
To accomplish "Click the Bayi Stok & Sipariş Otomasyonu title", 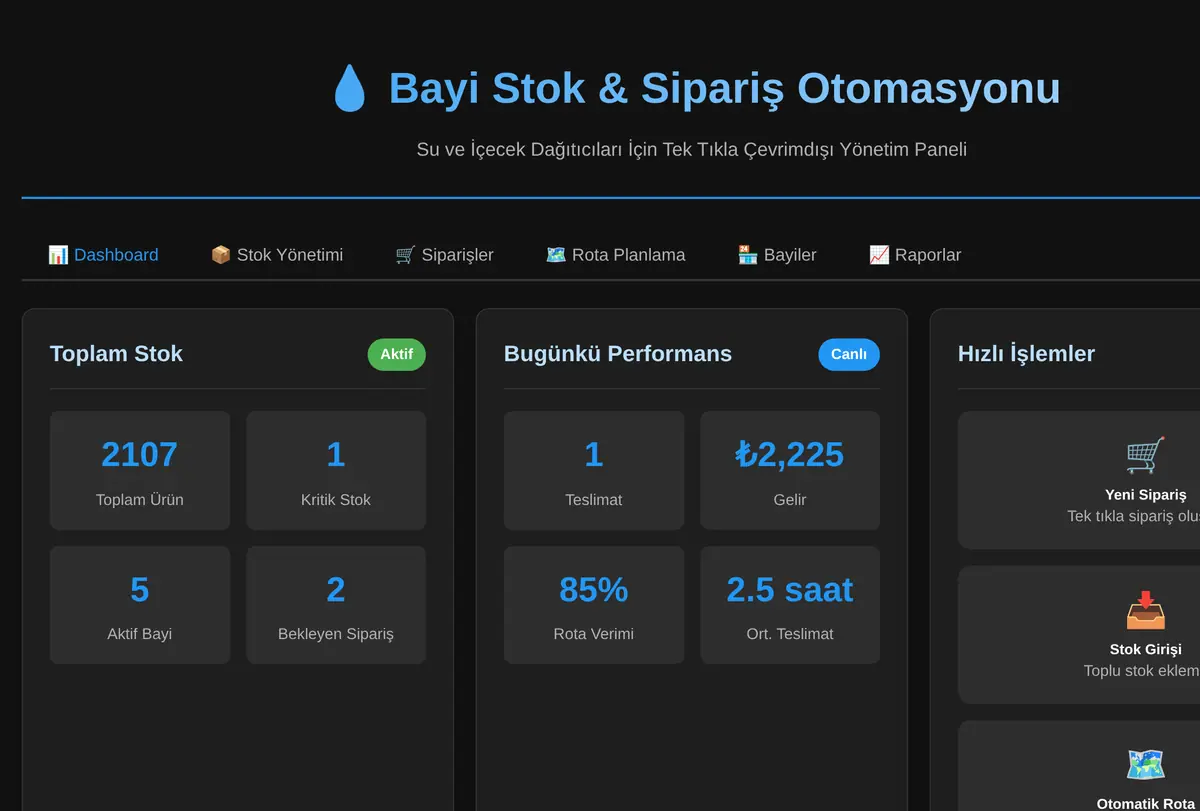I will pyautogui.click(x=724, y=88).
